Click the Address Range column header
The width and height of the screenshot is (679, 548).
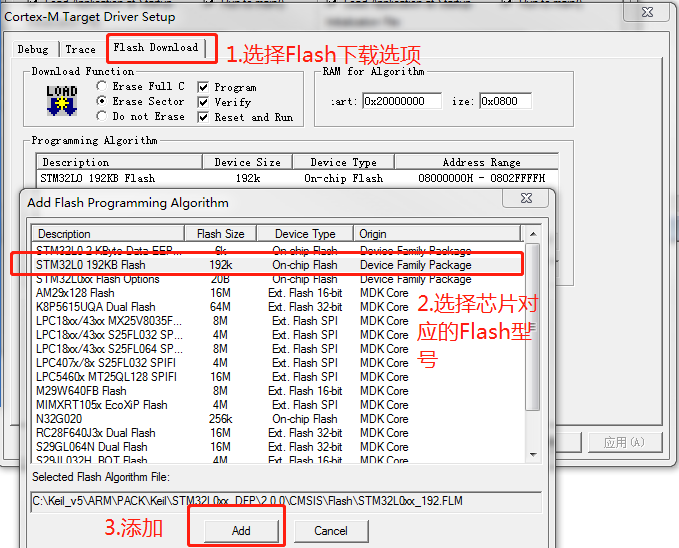pos(476,162)
